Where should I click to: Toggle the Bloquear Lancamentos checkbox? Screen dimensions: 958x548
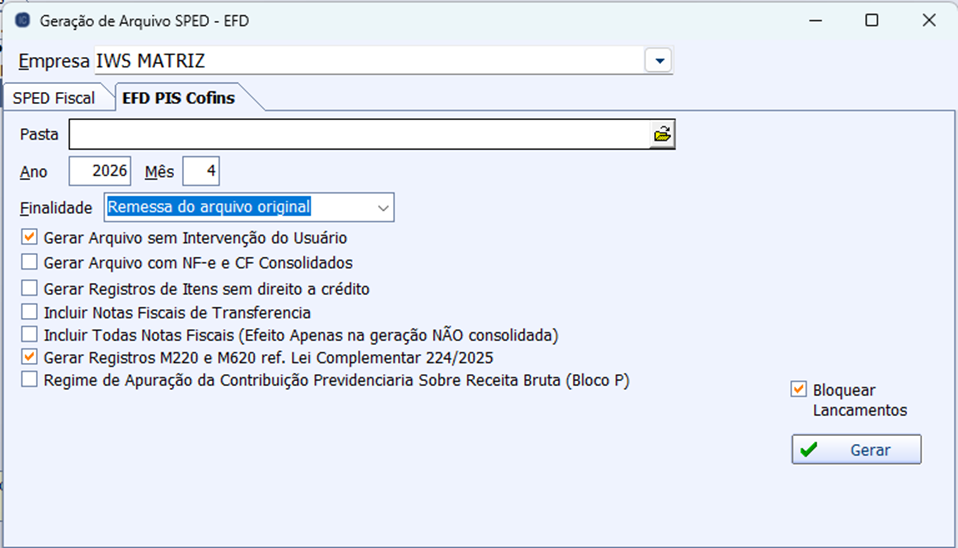coord(798,390)
